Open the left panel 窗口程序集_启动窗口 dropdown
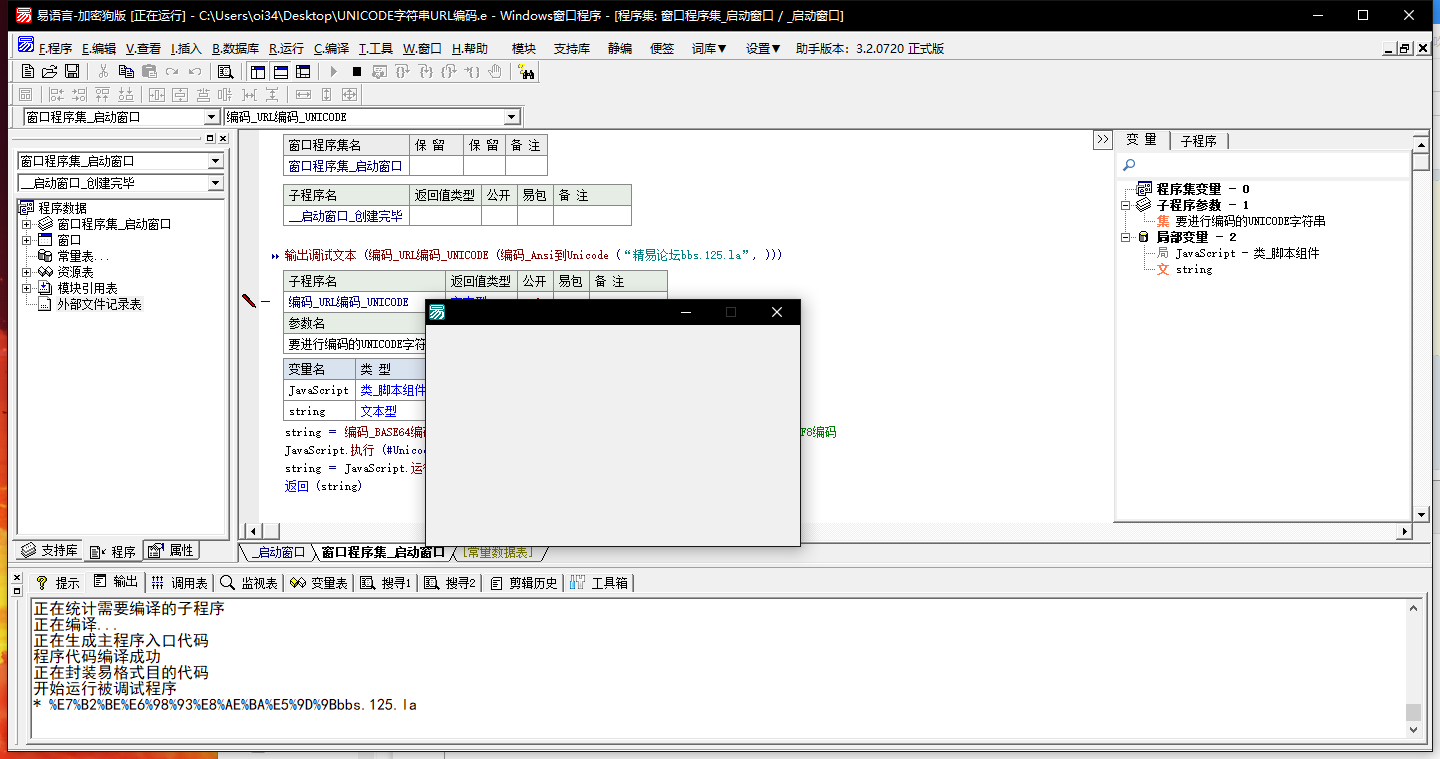This screenshot has height=759, width=1440. (x=215, y=161)
